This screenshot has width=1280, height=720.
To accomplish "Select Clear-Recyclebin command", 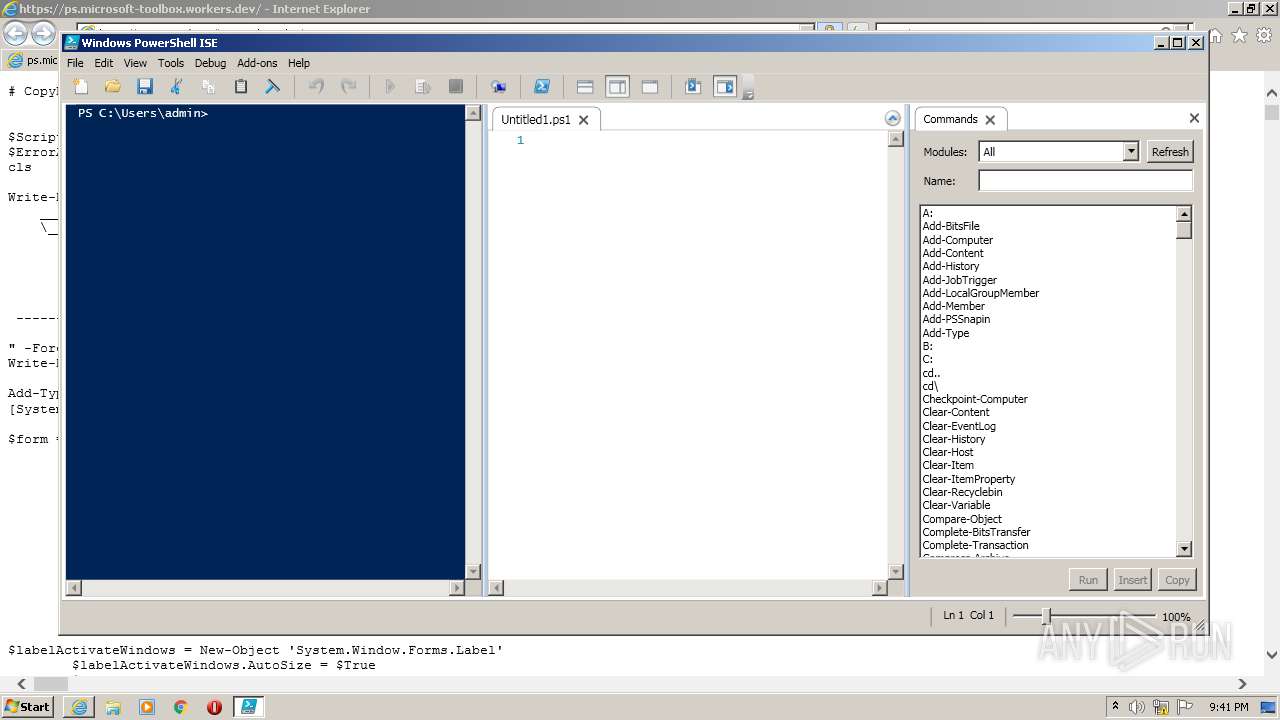I will pyautogui.click(x=962, y=492).
